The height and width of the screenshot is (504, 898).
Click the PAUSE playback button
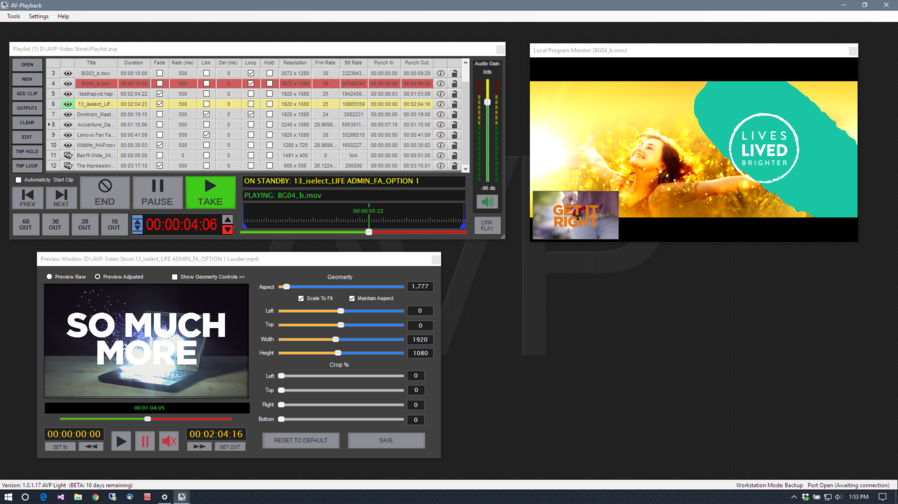(157, 192)
